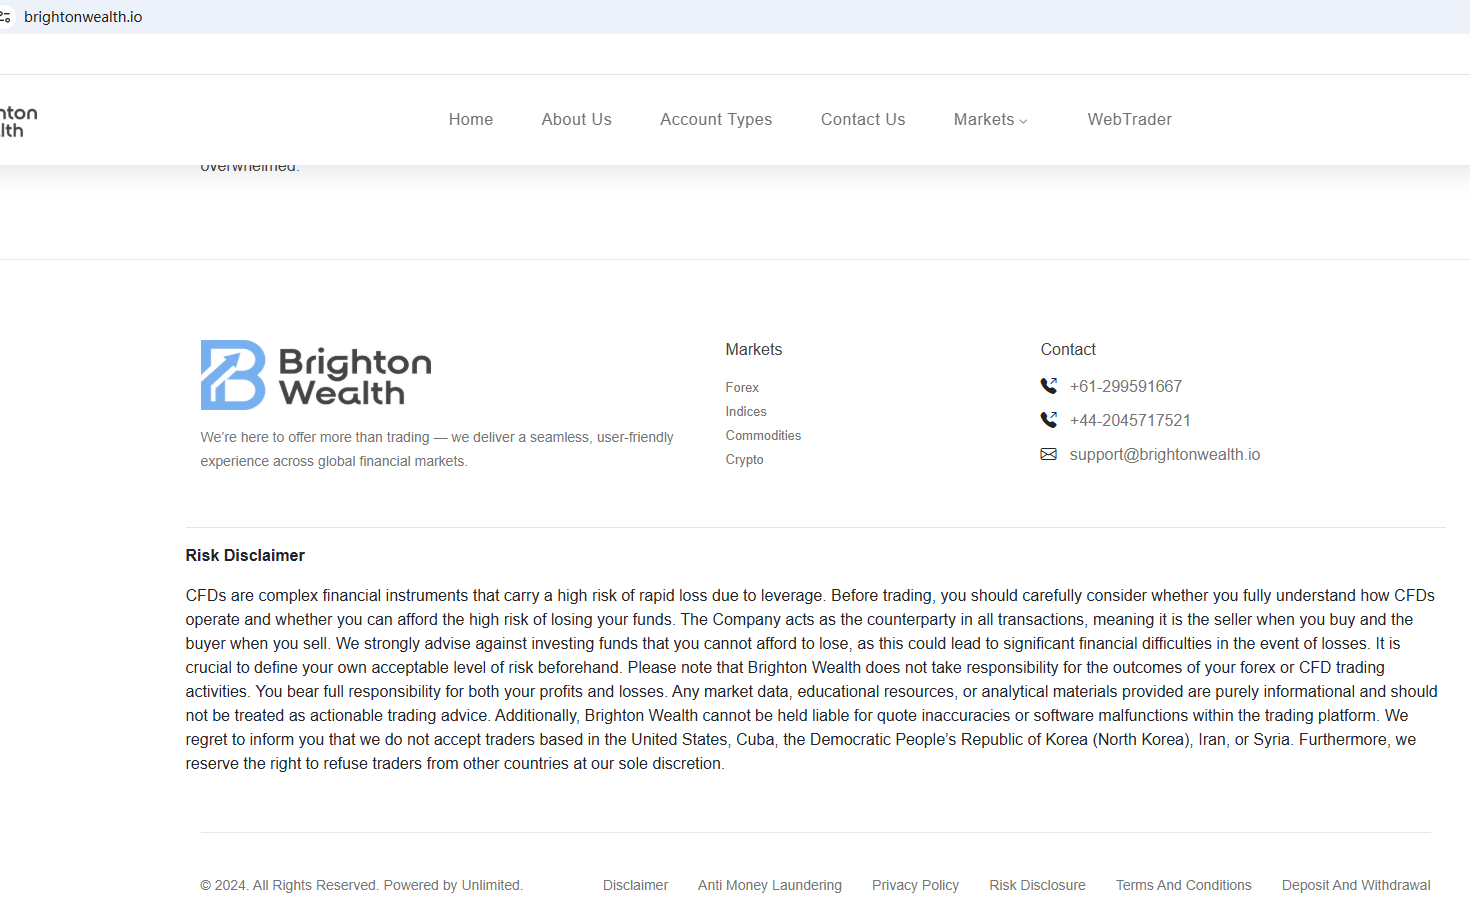Open Terms And Conditions link
This screenshot has height=920, width=1470.
click(x=1184, y=885)
